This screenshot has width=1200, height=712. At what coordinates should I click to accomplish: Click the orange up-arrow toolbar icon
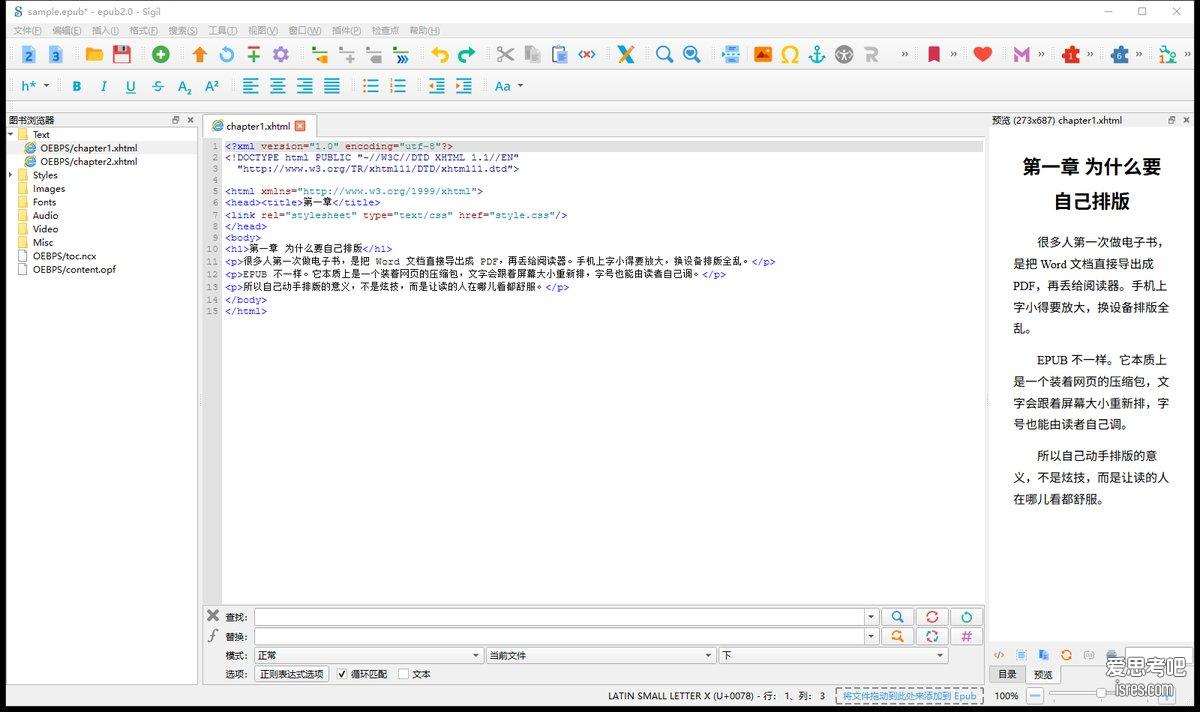point(199,55)
